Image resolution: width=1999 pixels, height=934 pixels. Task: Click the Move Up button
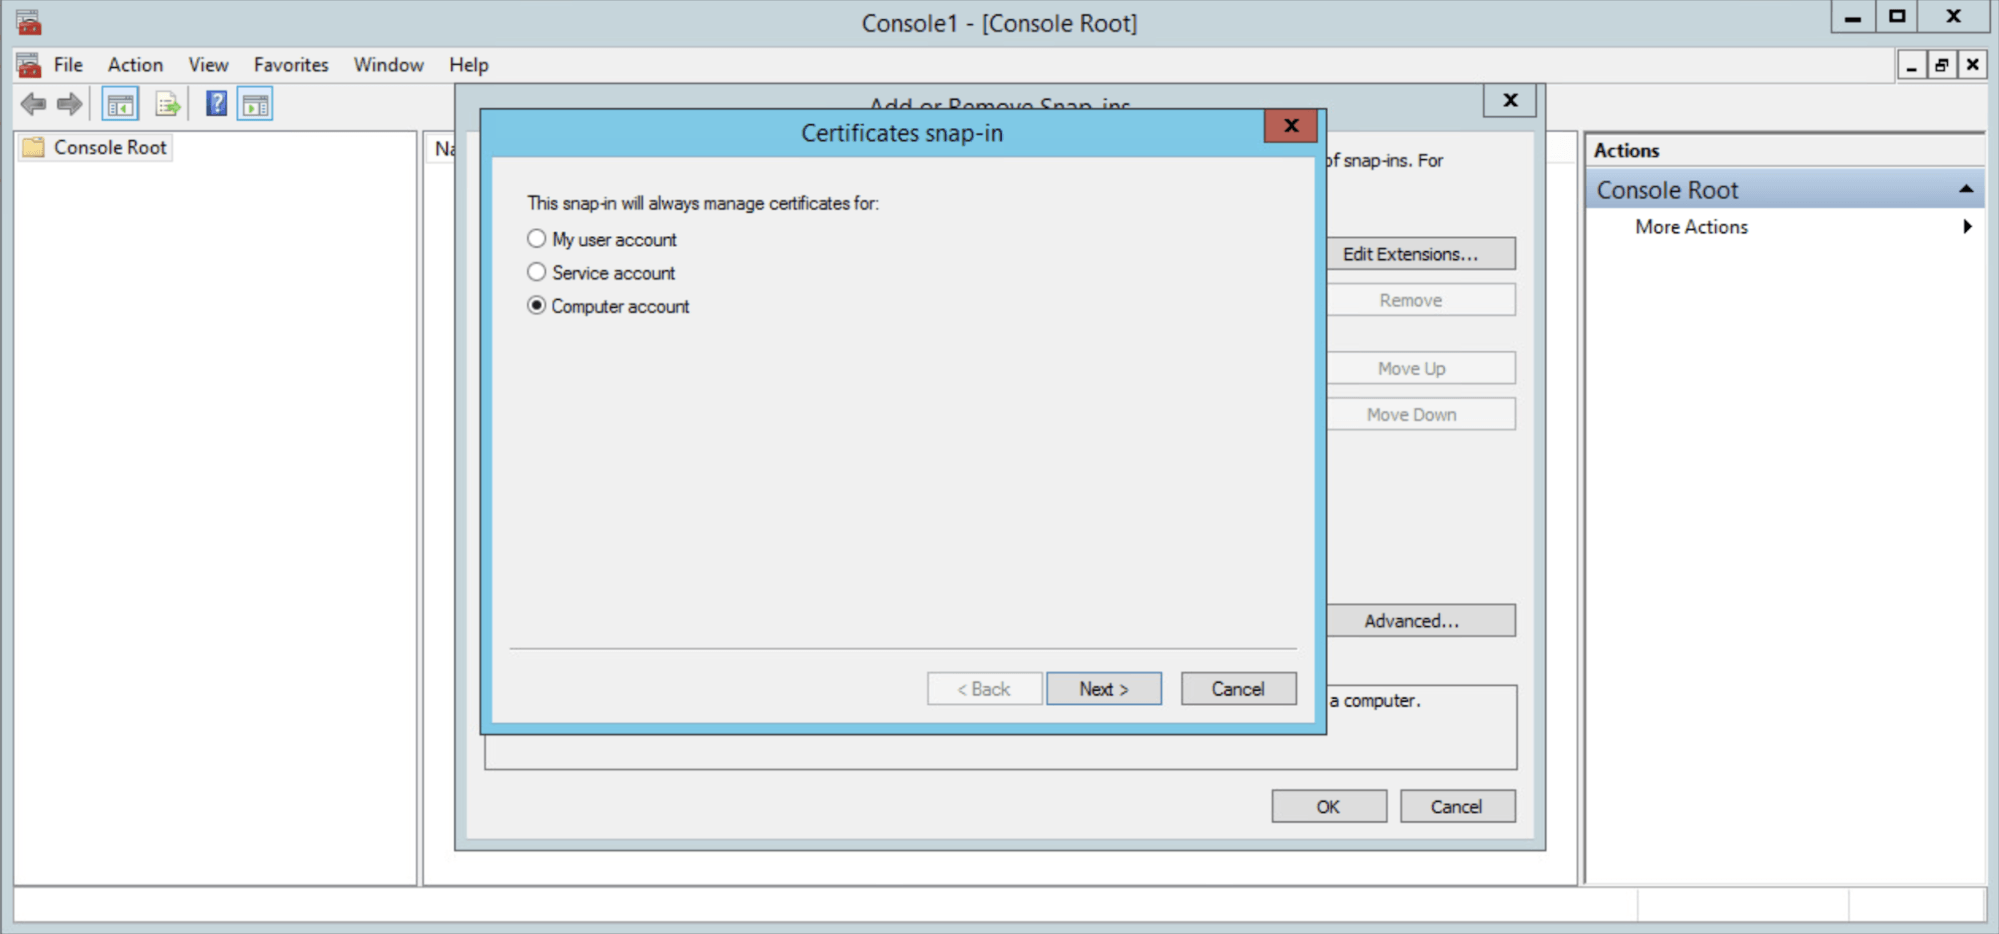[1420, 368]
